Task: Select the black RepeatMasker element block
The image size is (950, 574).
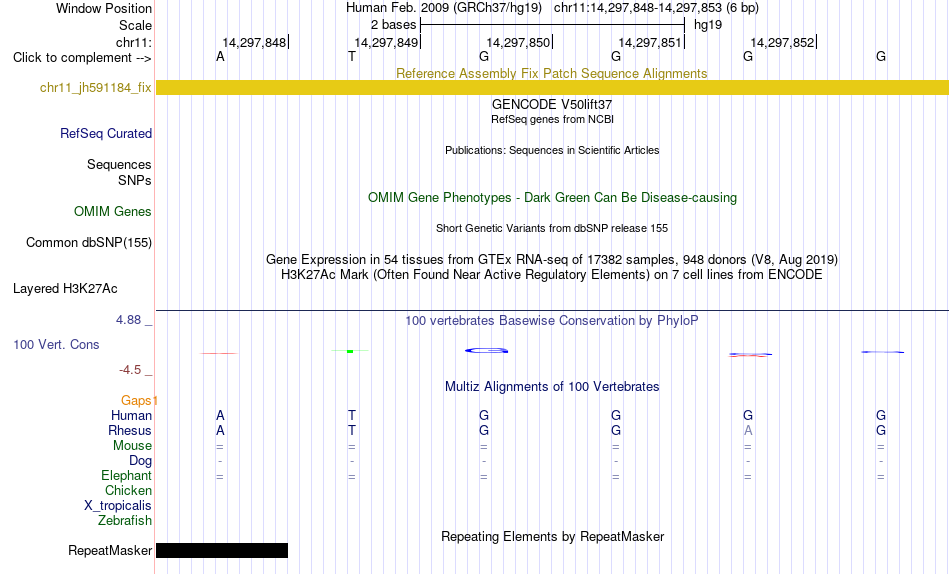Action: [222, 550]
